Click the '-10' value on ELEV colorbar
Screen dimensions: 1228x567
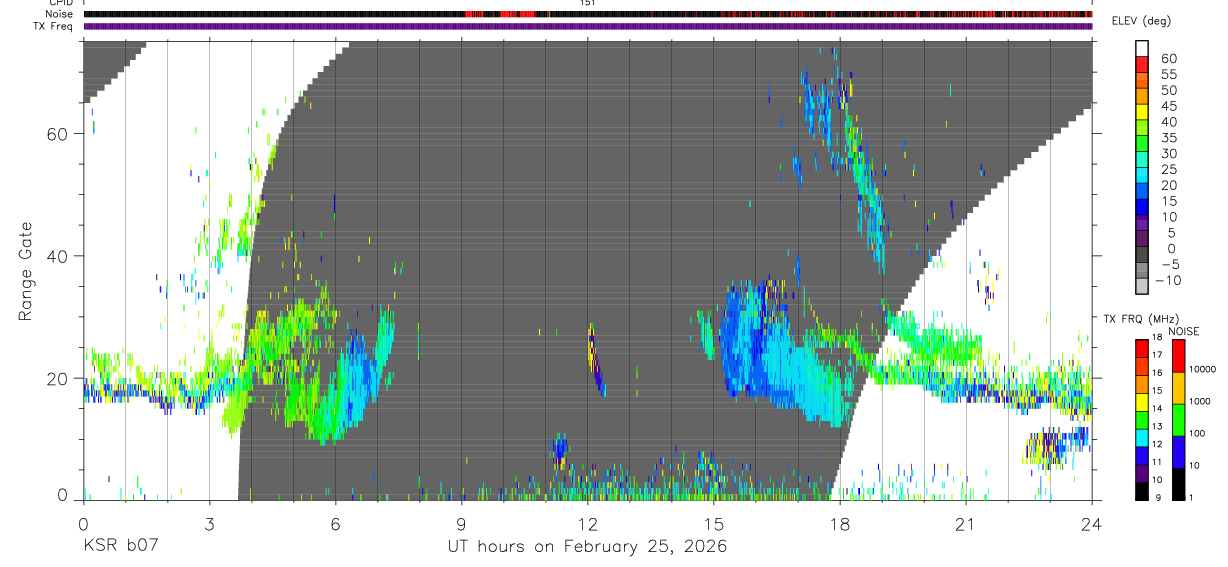click(1168, 280)
